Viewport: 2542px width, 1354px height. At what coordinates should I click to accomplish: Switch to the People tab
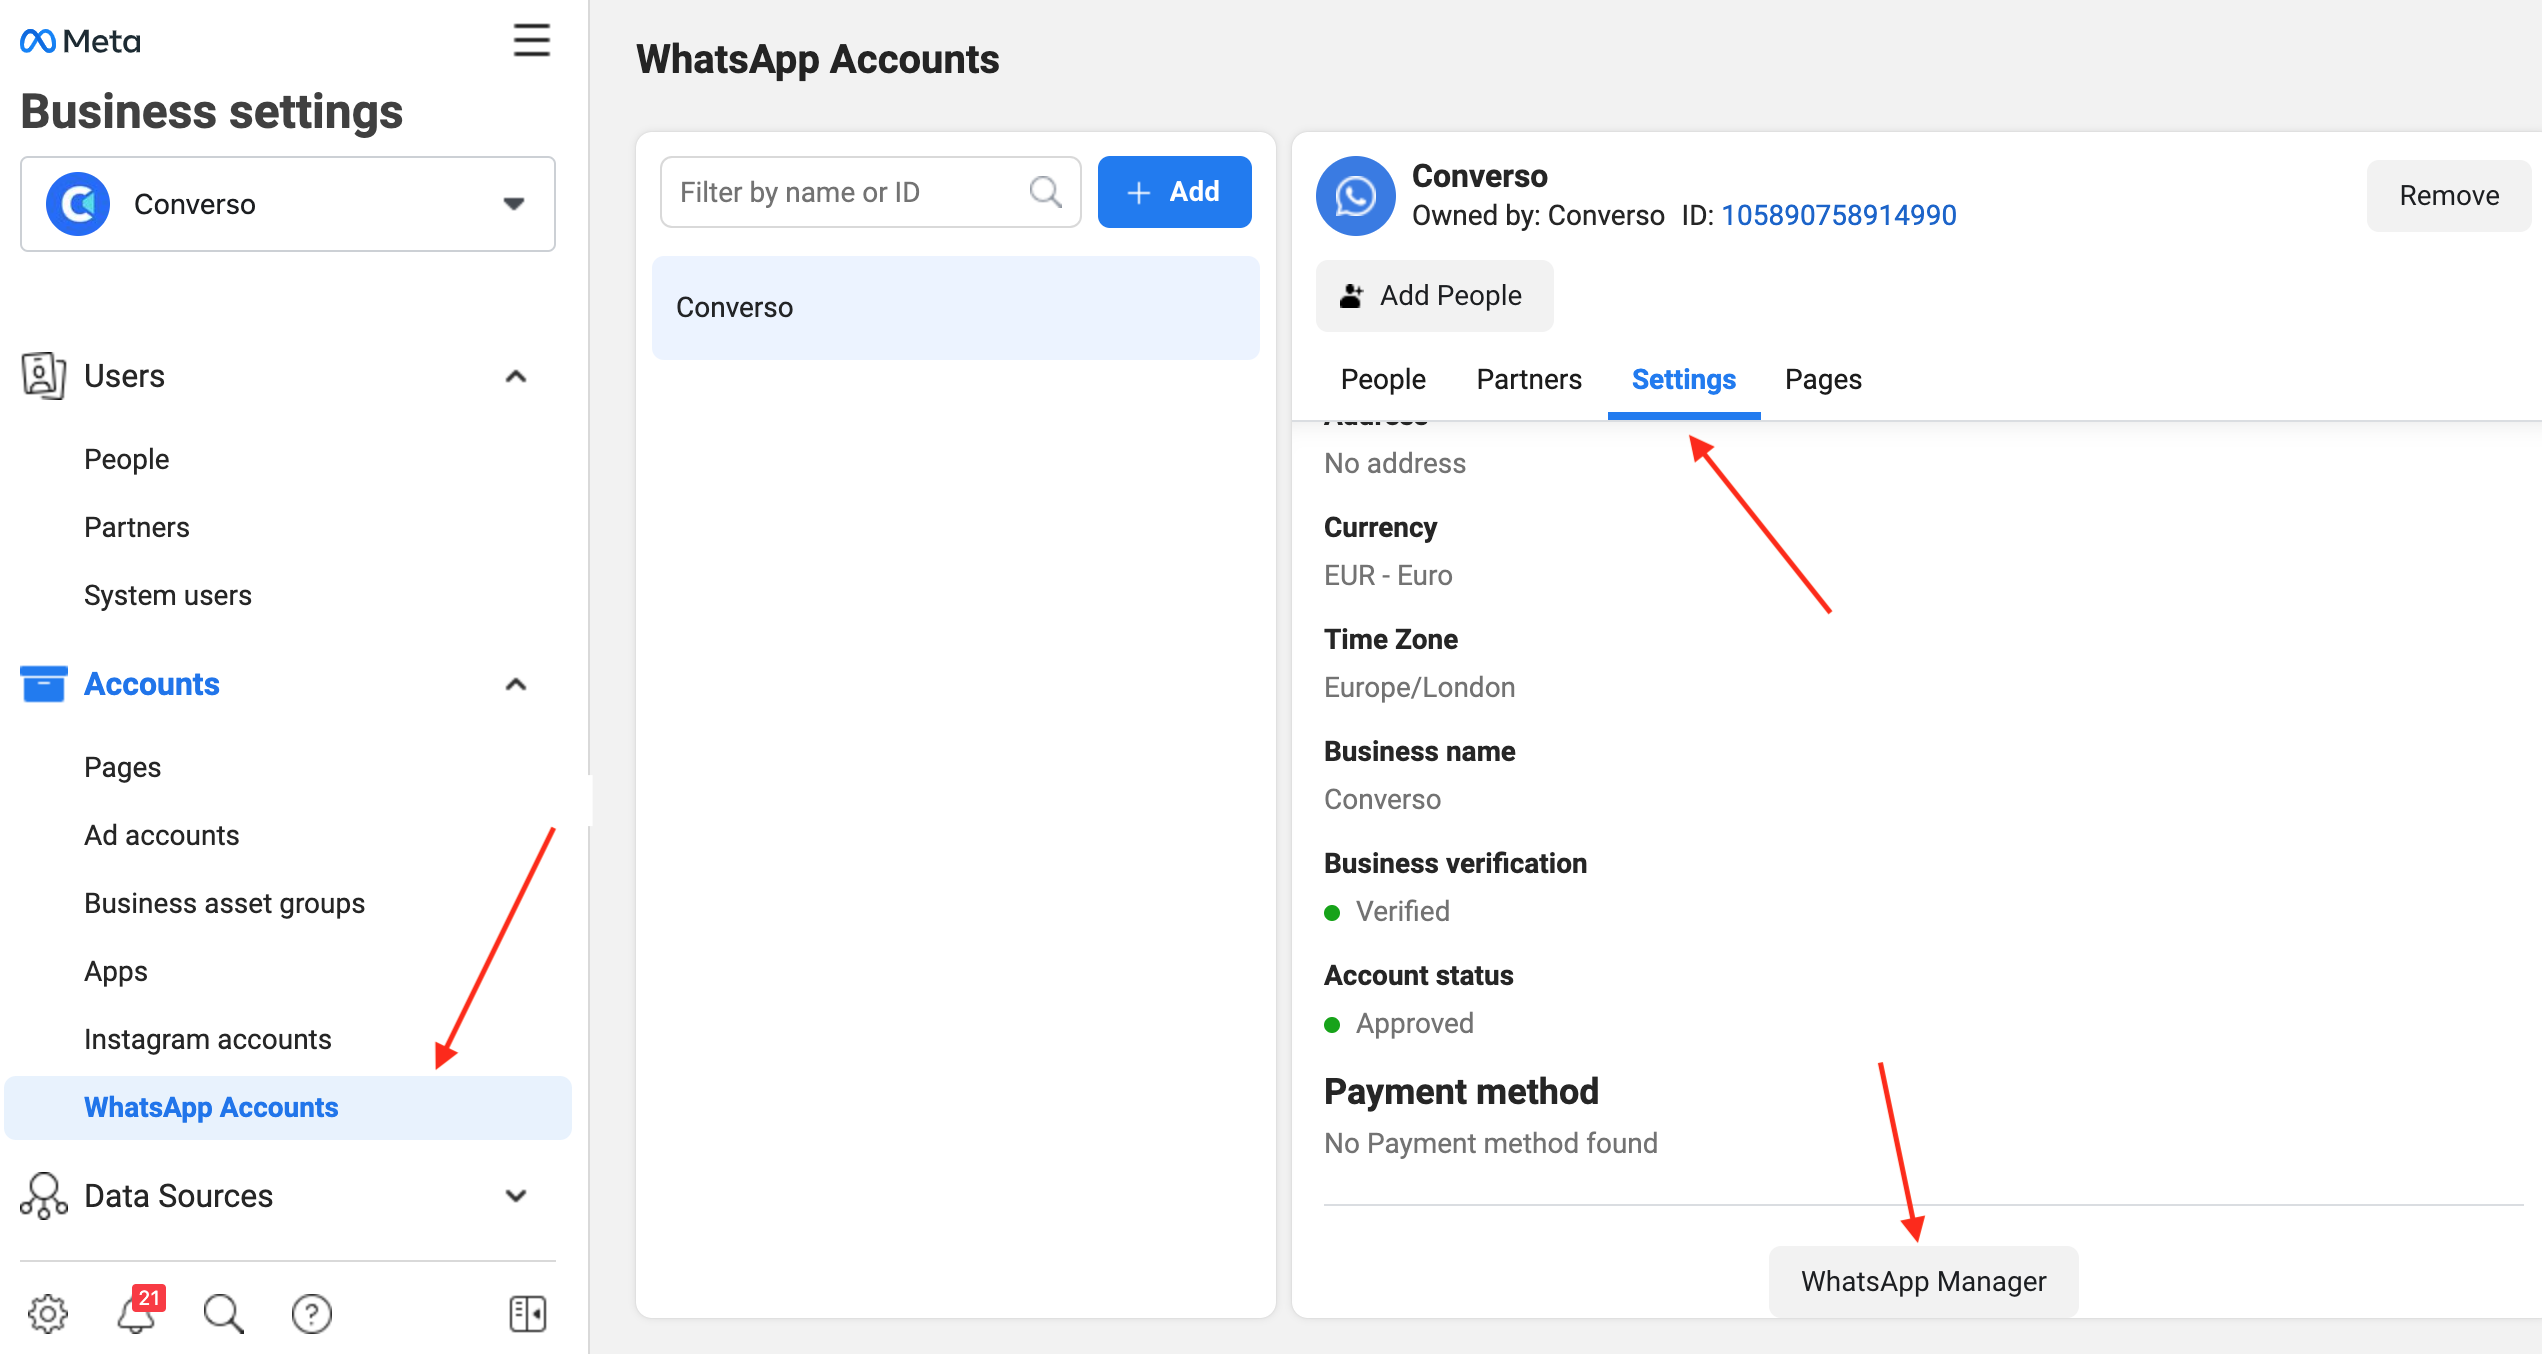pyautogui.click(x=1382, y=380)
